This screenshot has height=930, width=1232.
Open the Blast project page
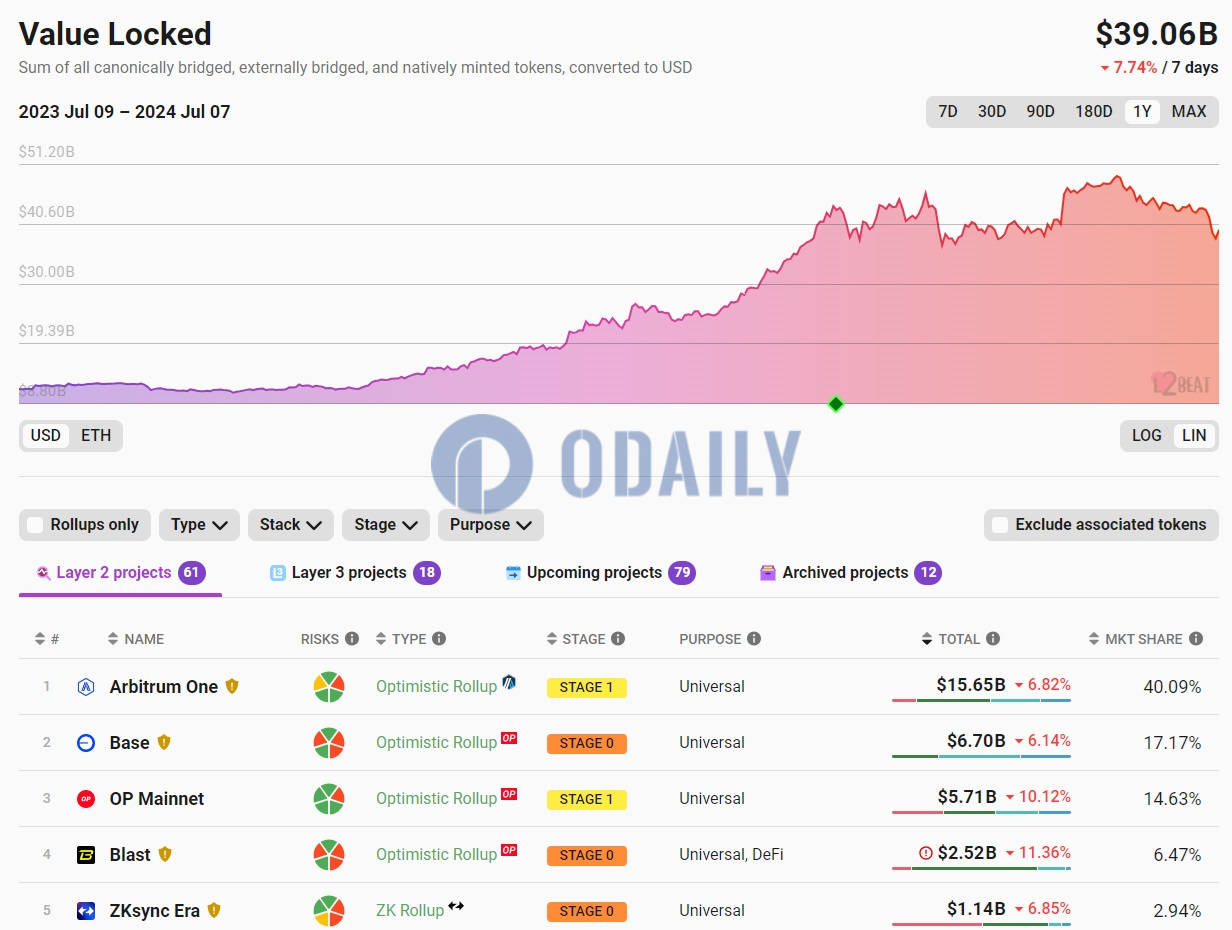pyautogui.click(x=130, y=855)
